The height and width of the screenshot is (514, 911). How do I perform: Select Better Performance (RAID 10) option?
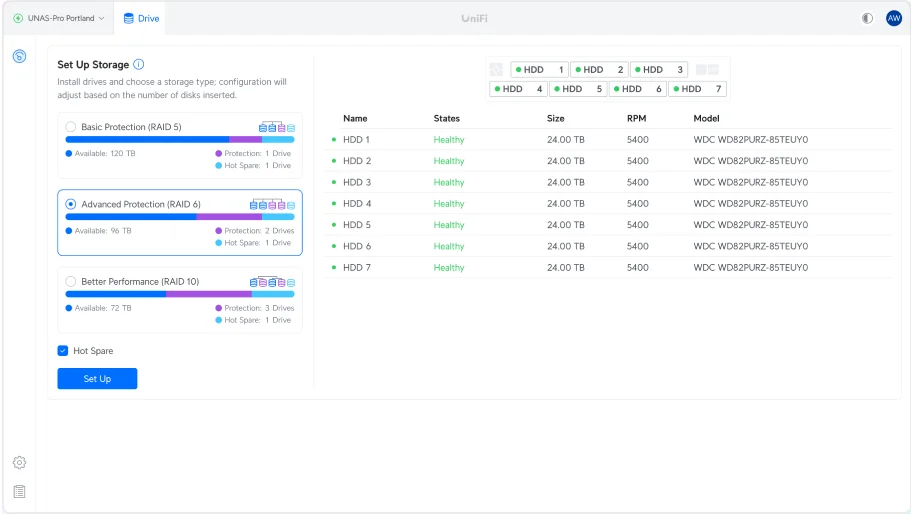click(71, 281)
